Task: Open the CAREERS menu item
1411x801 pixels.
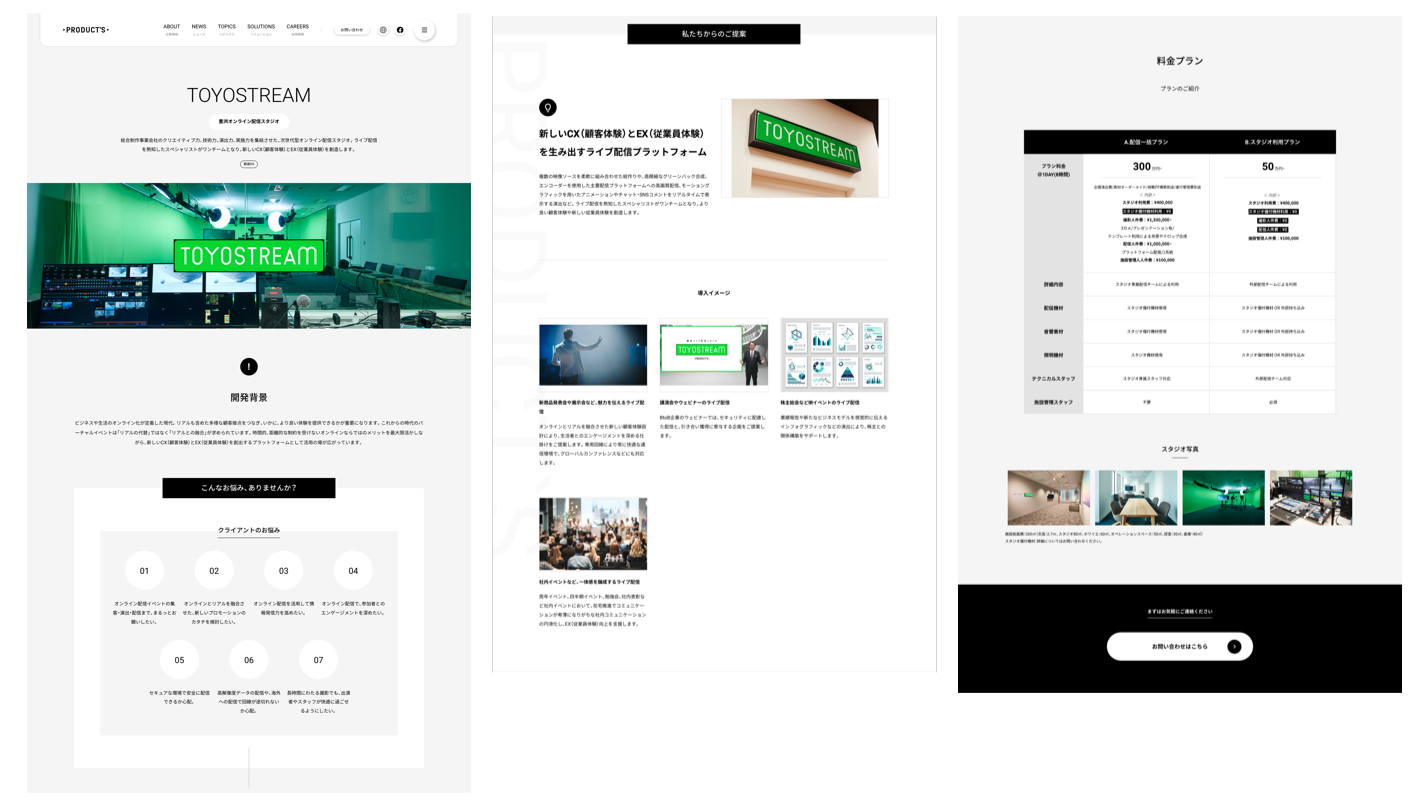Action: pos(297,29)
